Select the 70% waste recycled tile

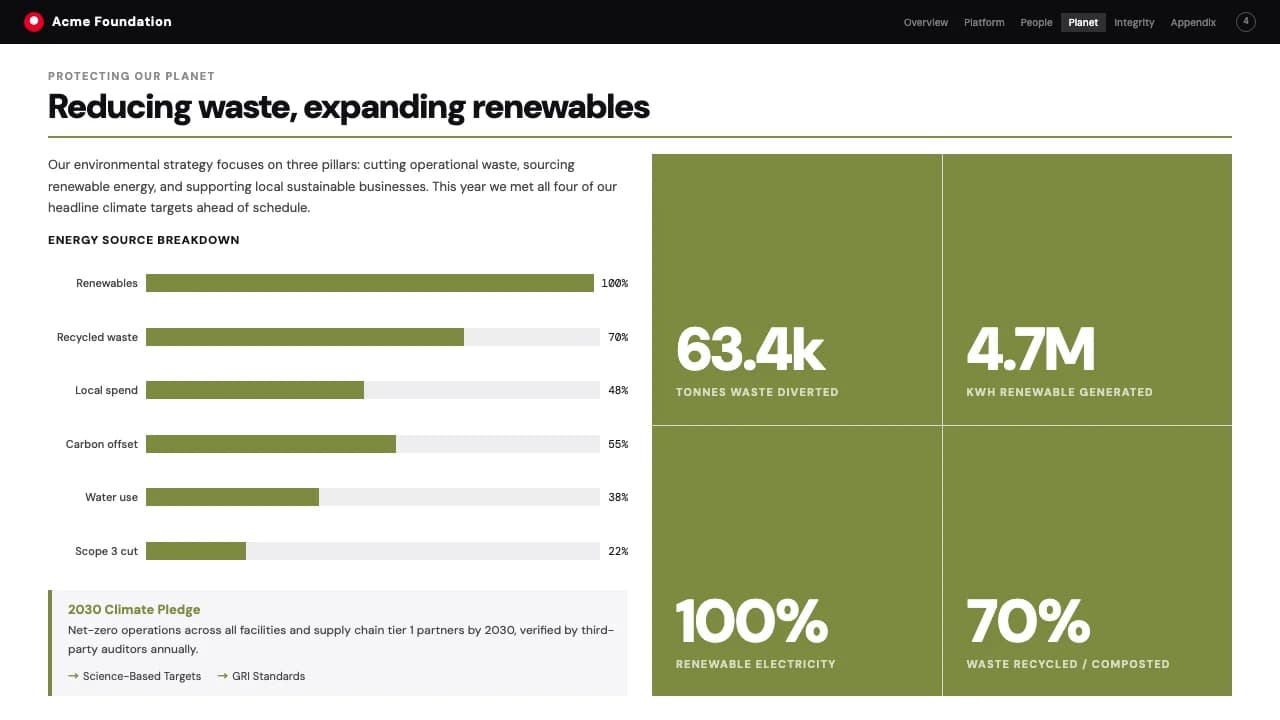[x=1087, y=561]
